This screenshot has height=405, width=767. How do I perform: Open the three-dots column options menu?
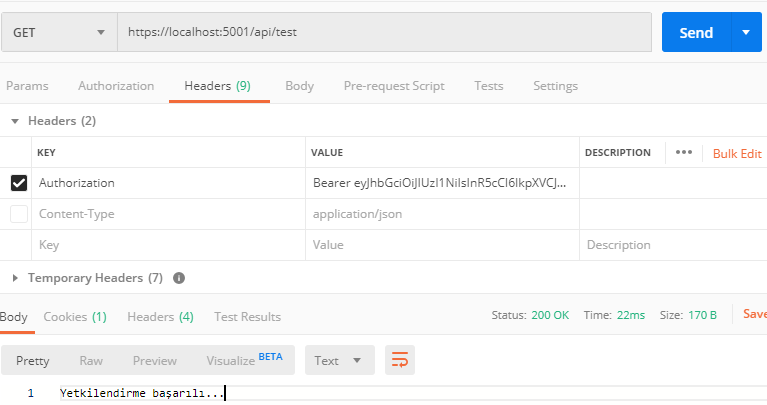(684, 153)
